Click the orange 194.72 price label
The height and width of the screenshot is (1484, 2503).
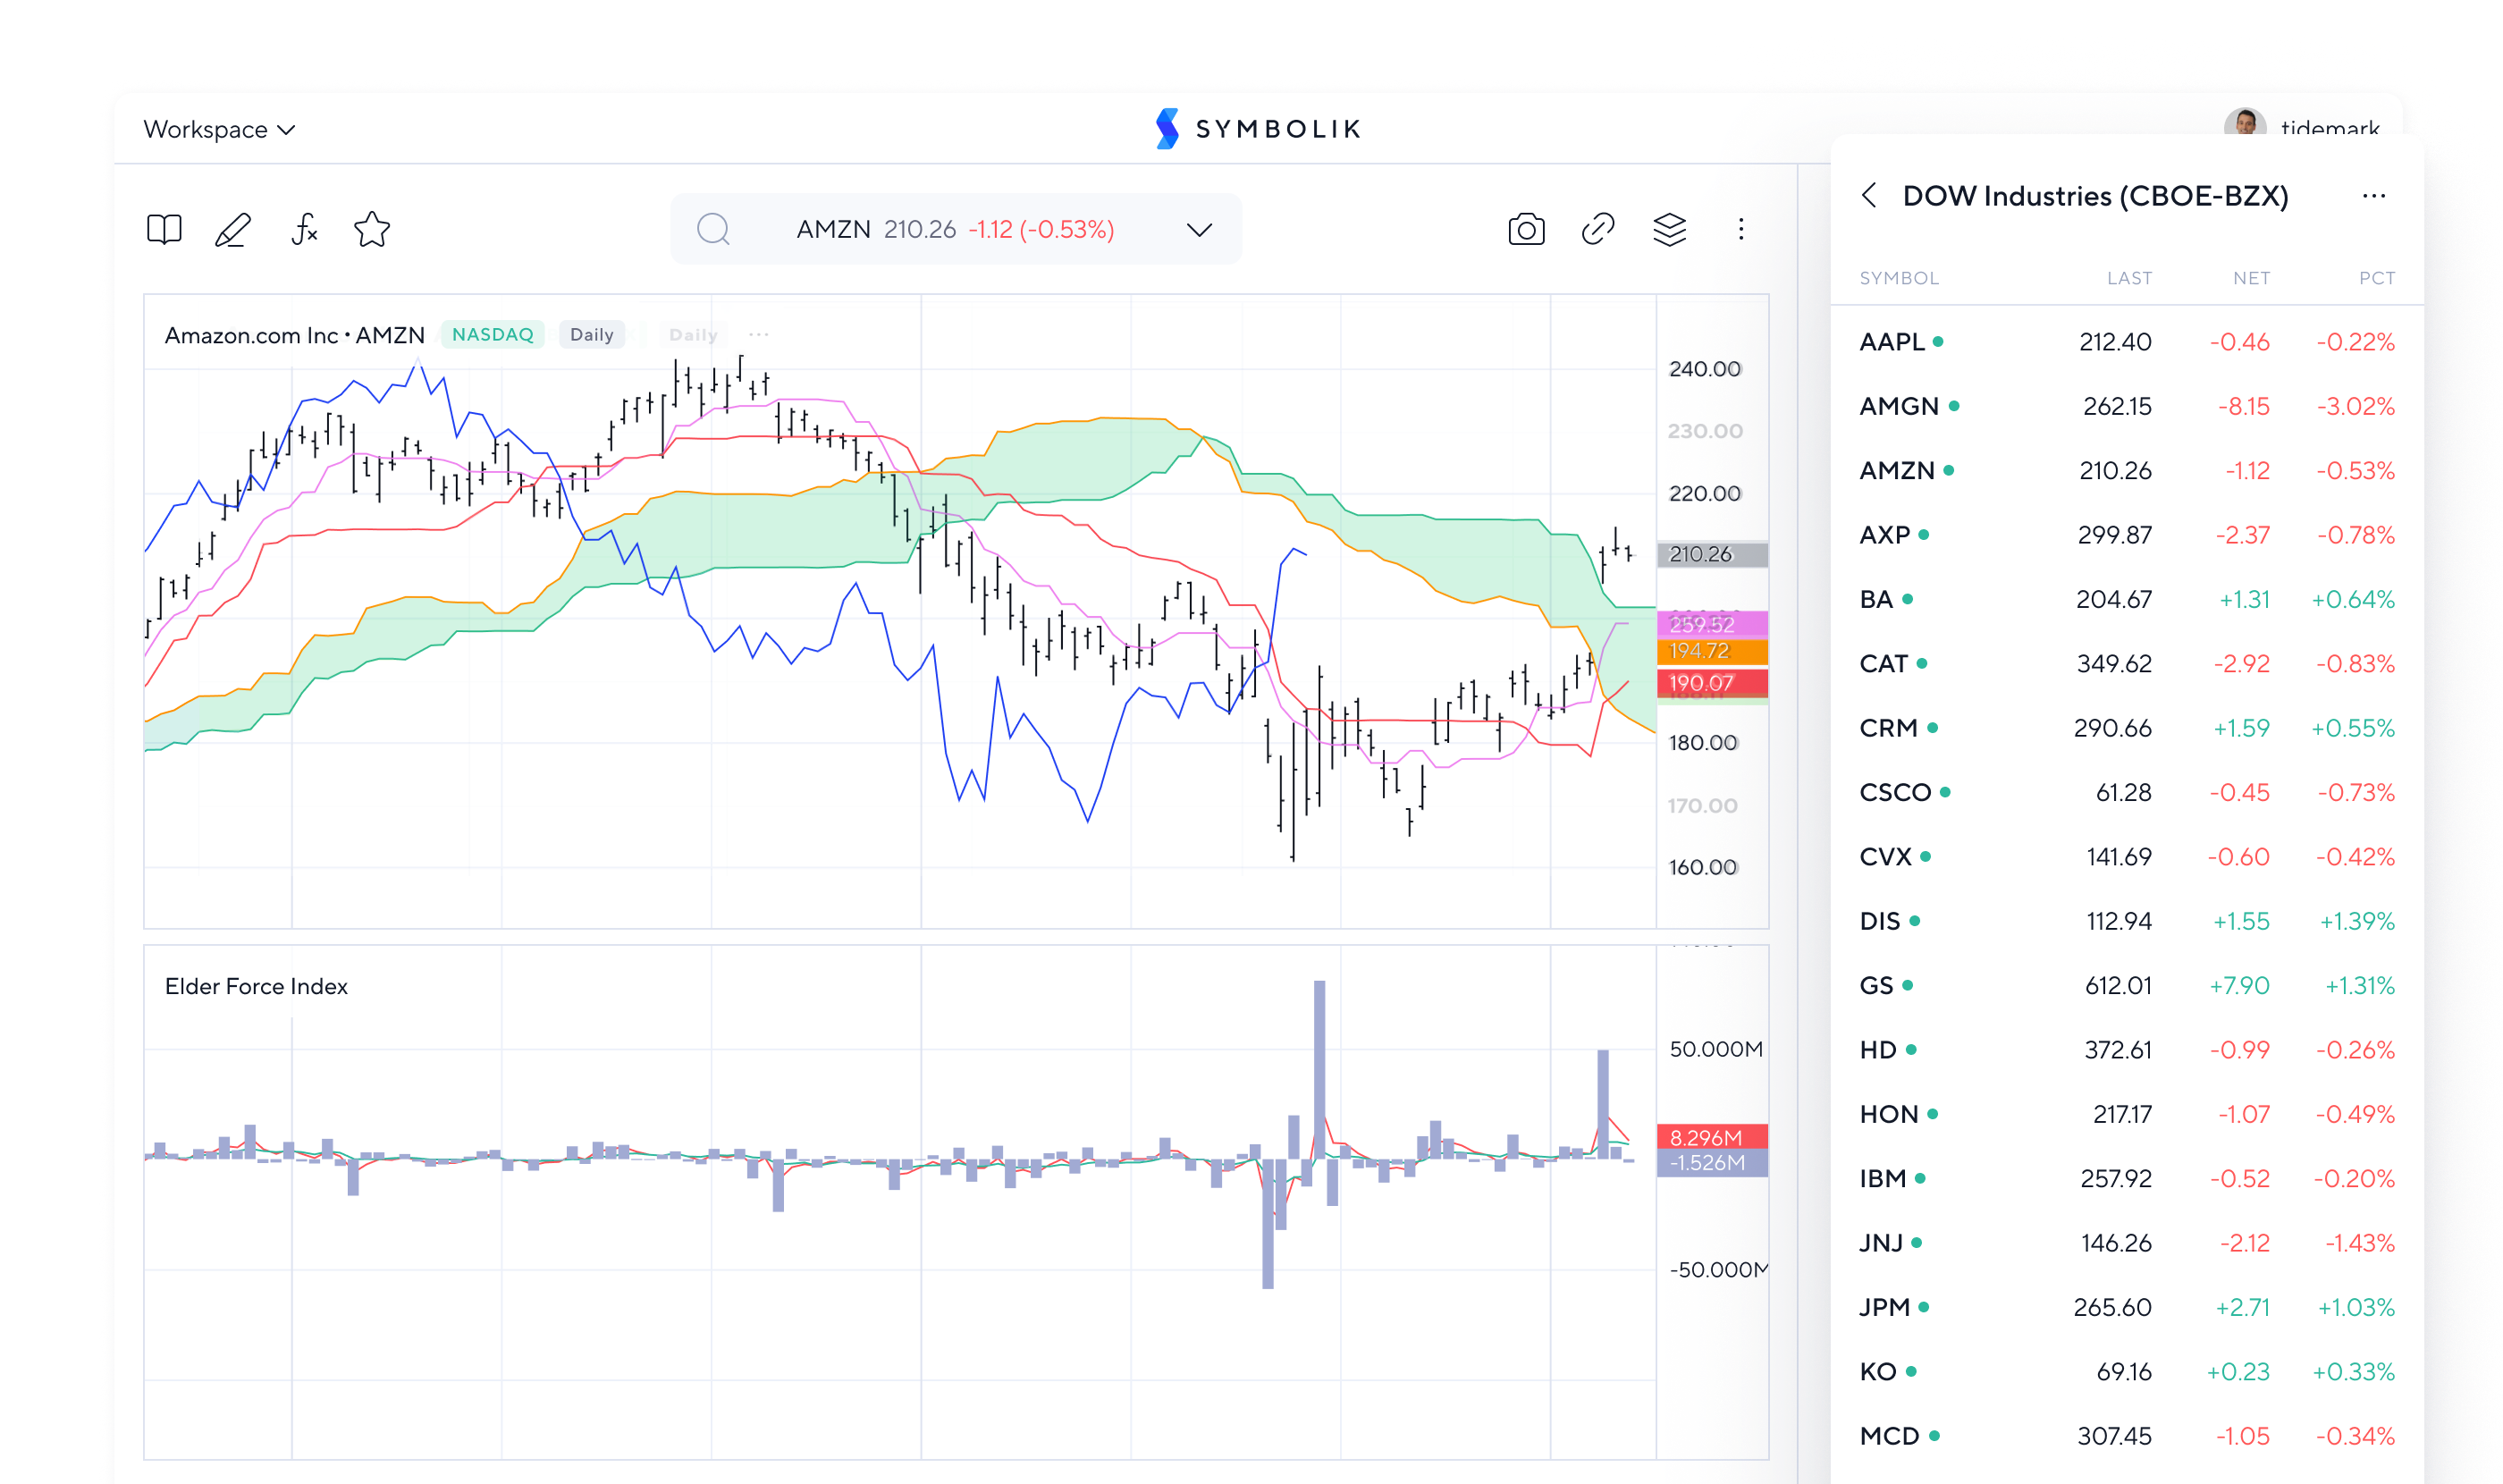point(1712,651)
